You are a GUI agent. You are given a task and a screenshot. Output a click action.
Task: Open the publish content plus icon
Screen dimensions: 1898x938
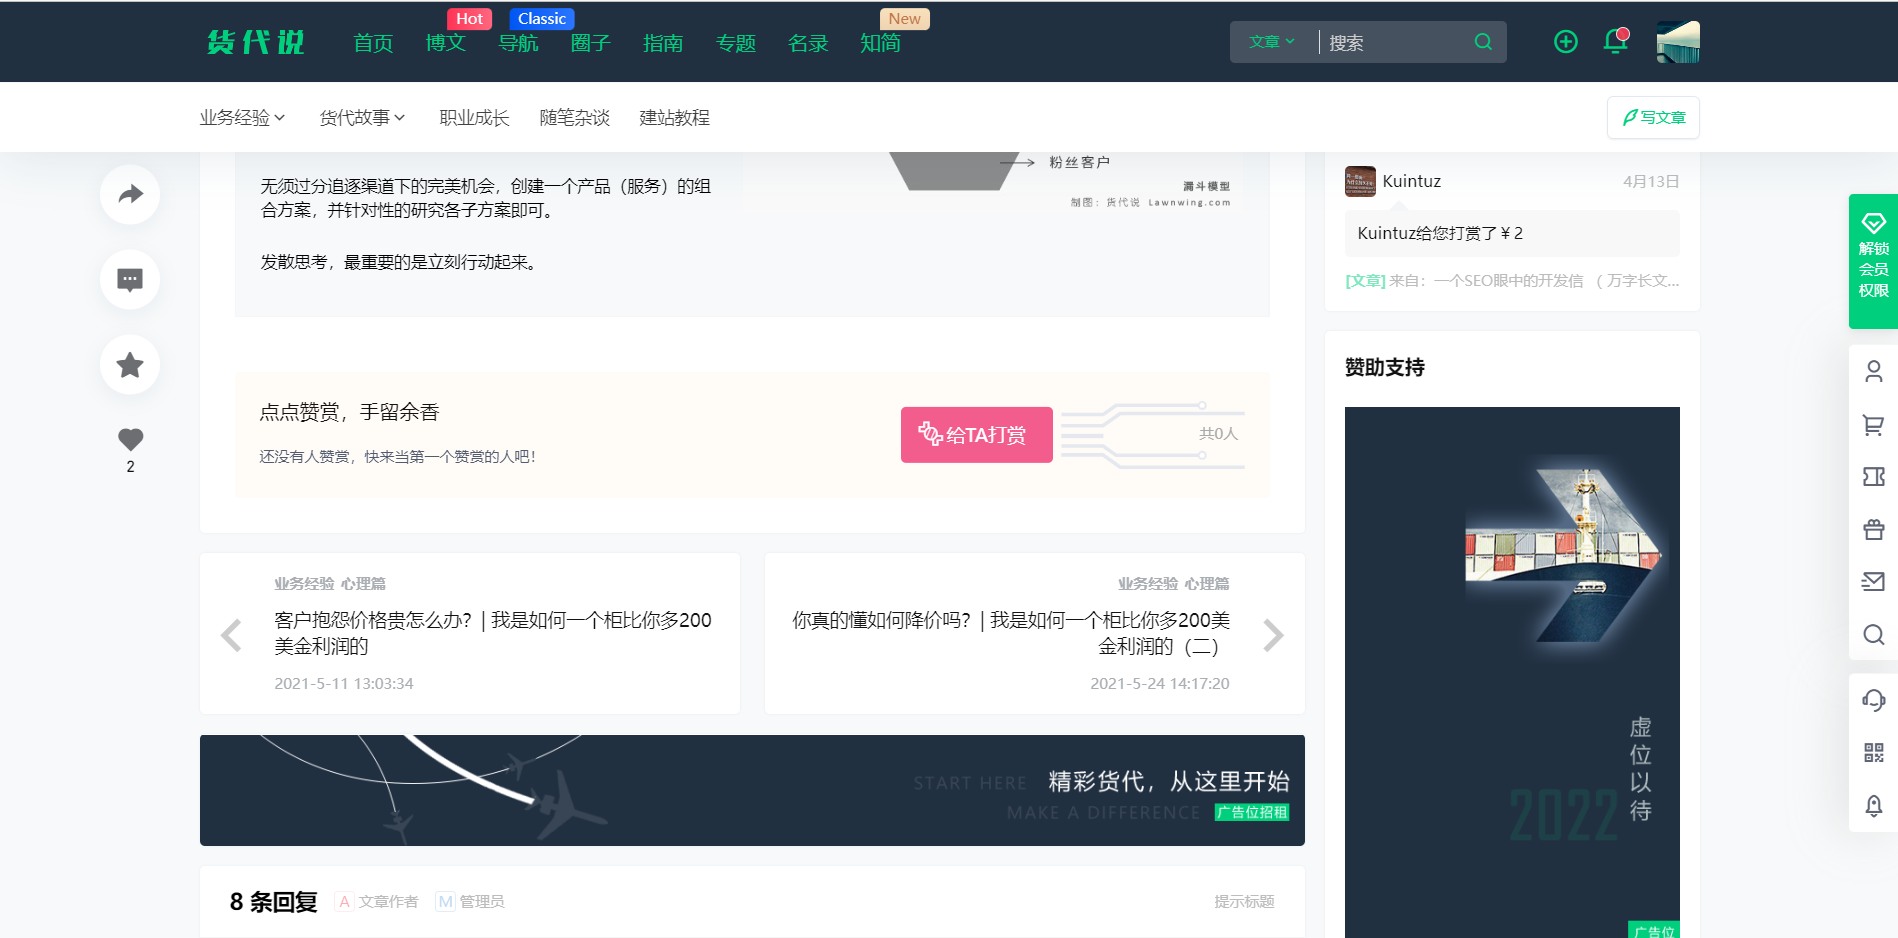point(1565,41)
